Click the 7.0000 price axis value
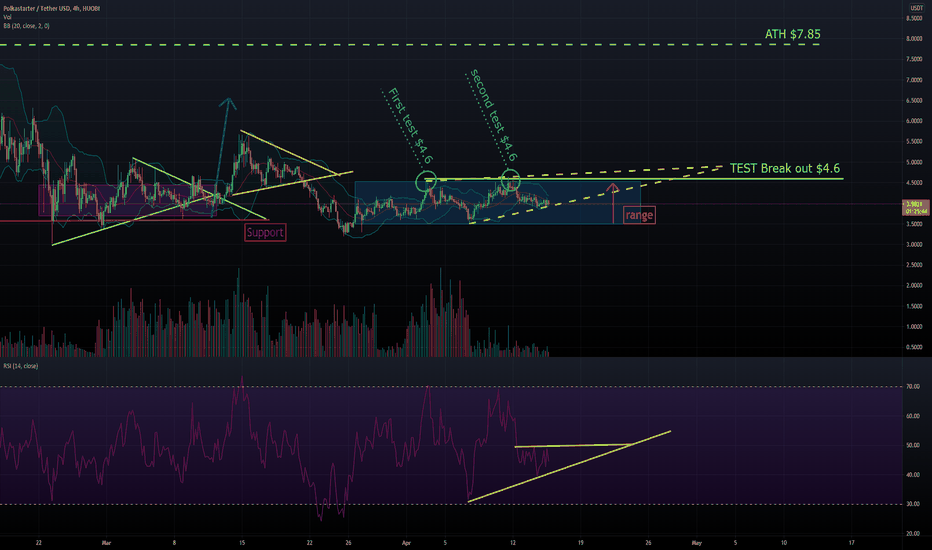The height and width of the screenshot is (550, 932). [x=914, y=80]
